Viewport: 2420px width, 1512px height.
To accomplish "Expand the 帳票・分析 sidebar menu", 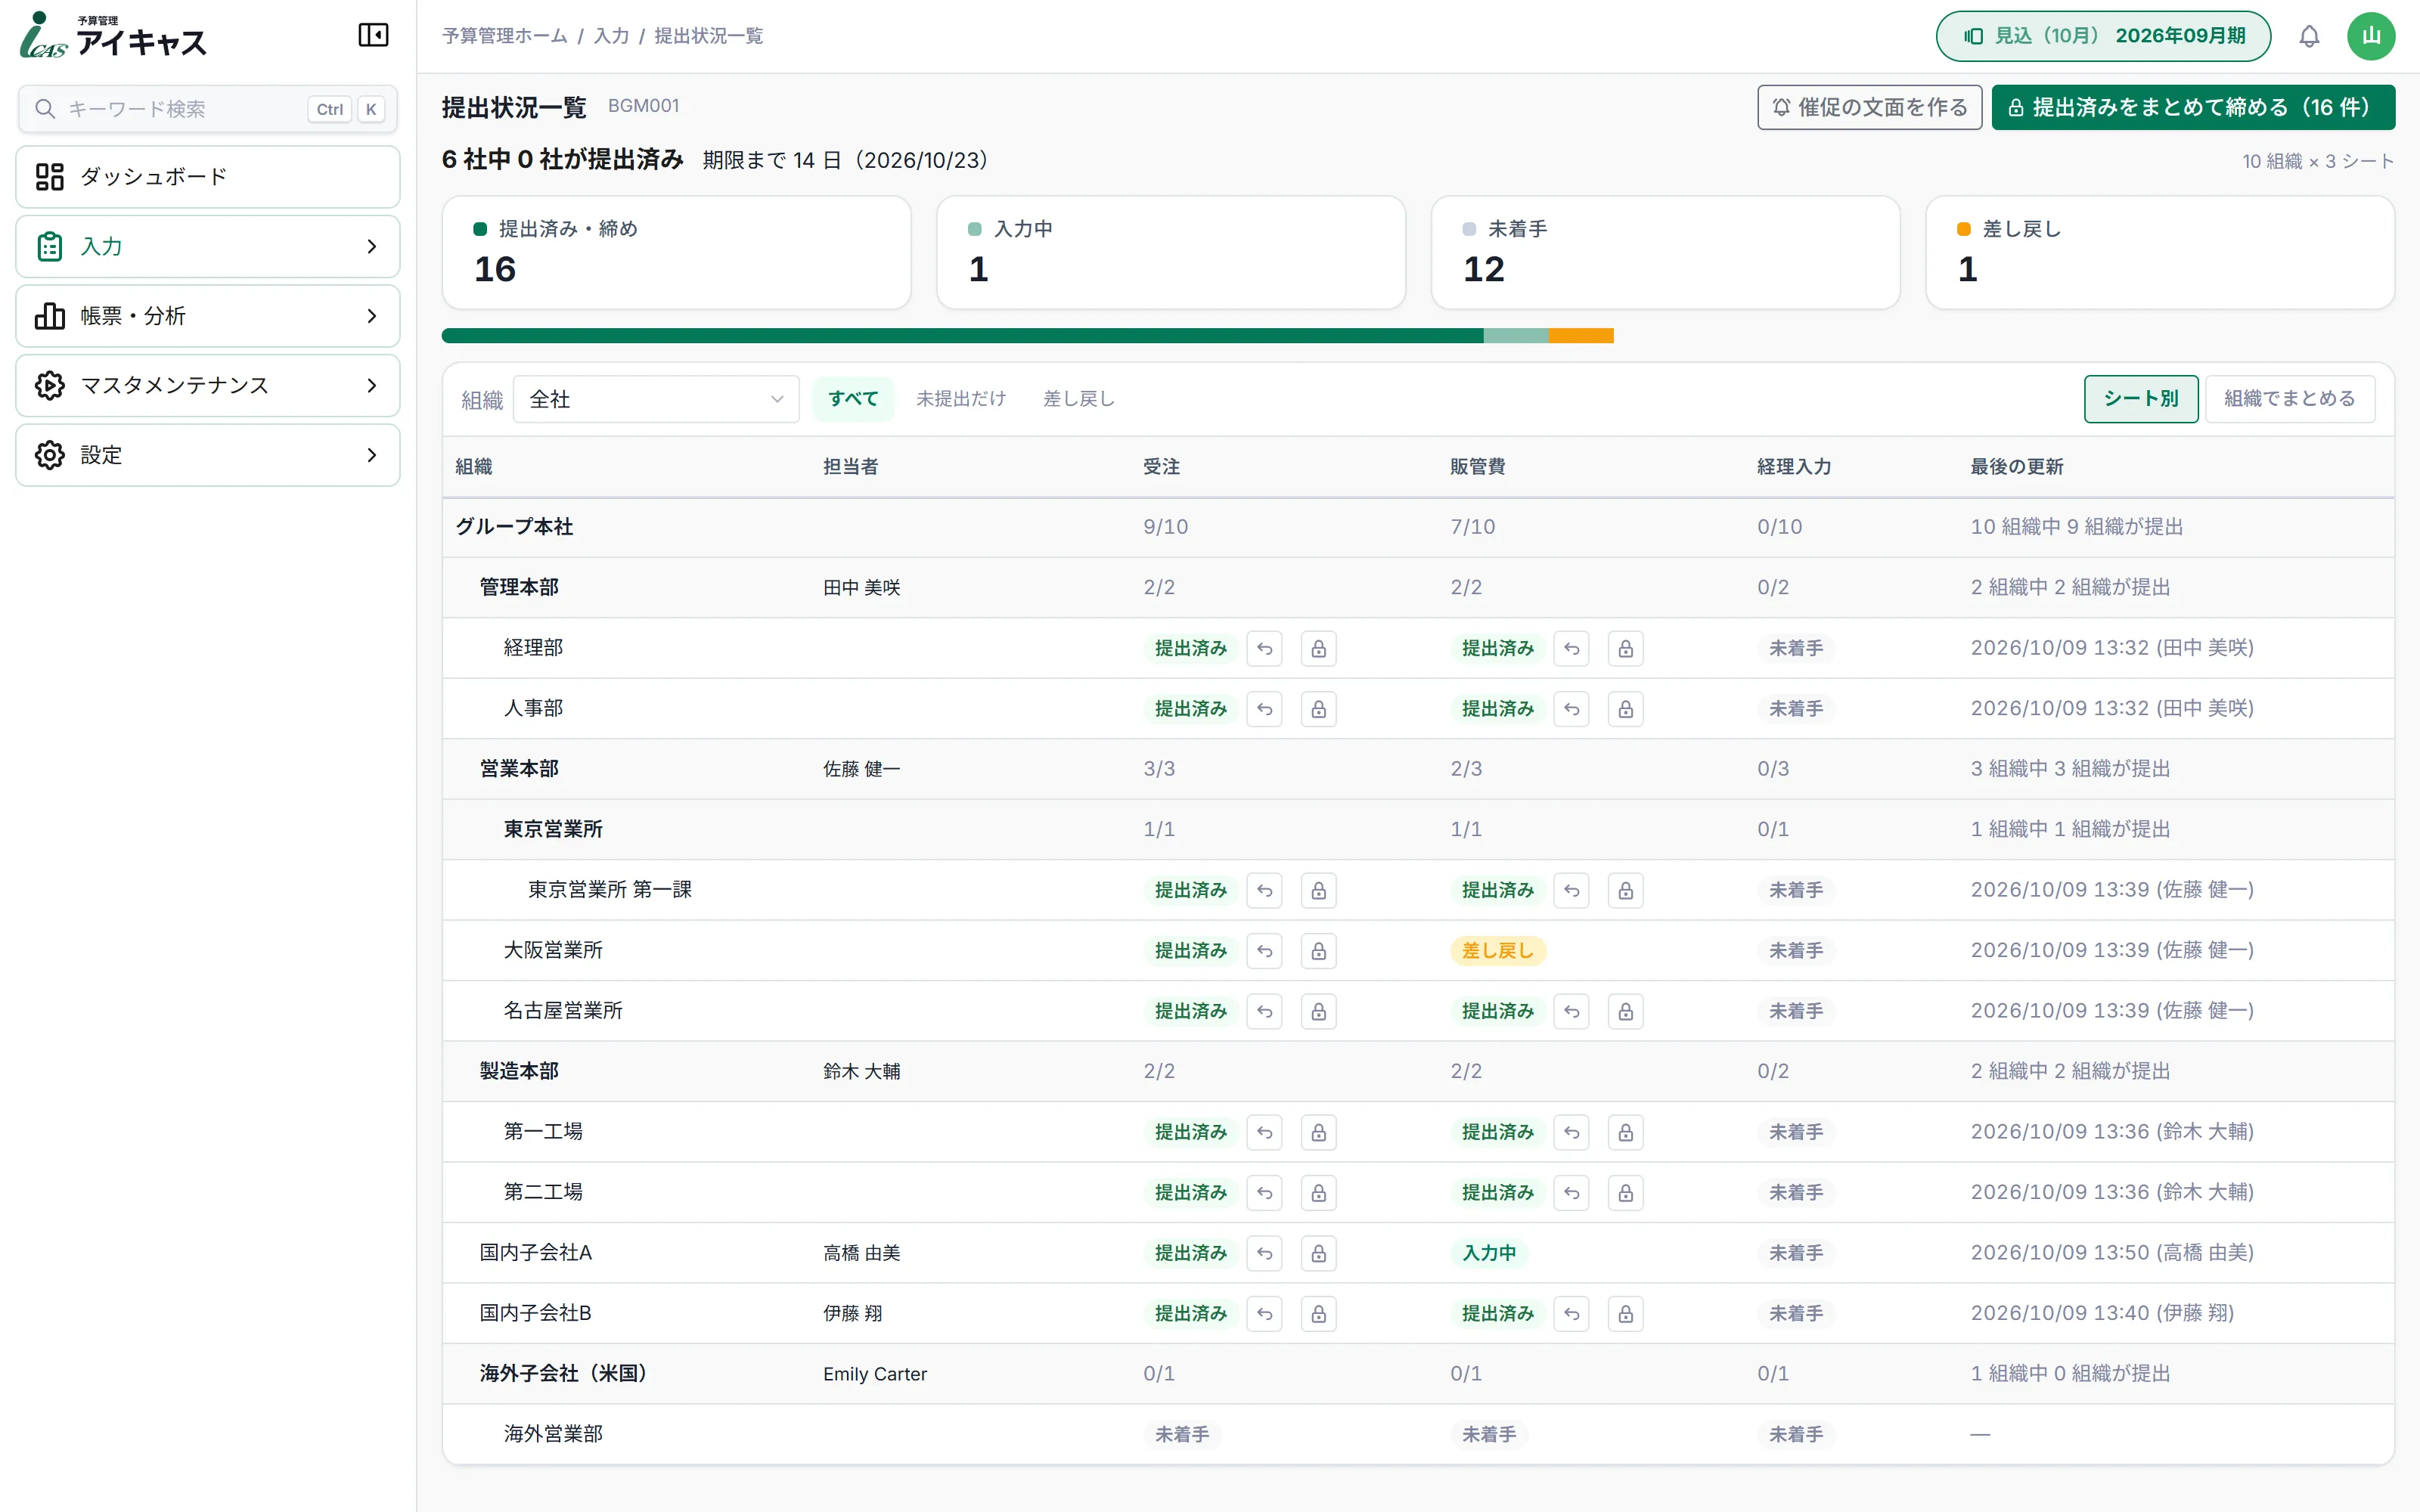I will pyautogui.click(x=208, y=316).
